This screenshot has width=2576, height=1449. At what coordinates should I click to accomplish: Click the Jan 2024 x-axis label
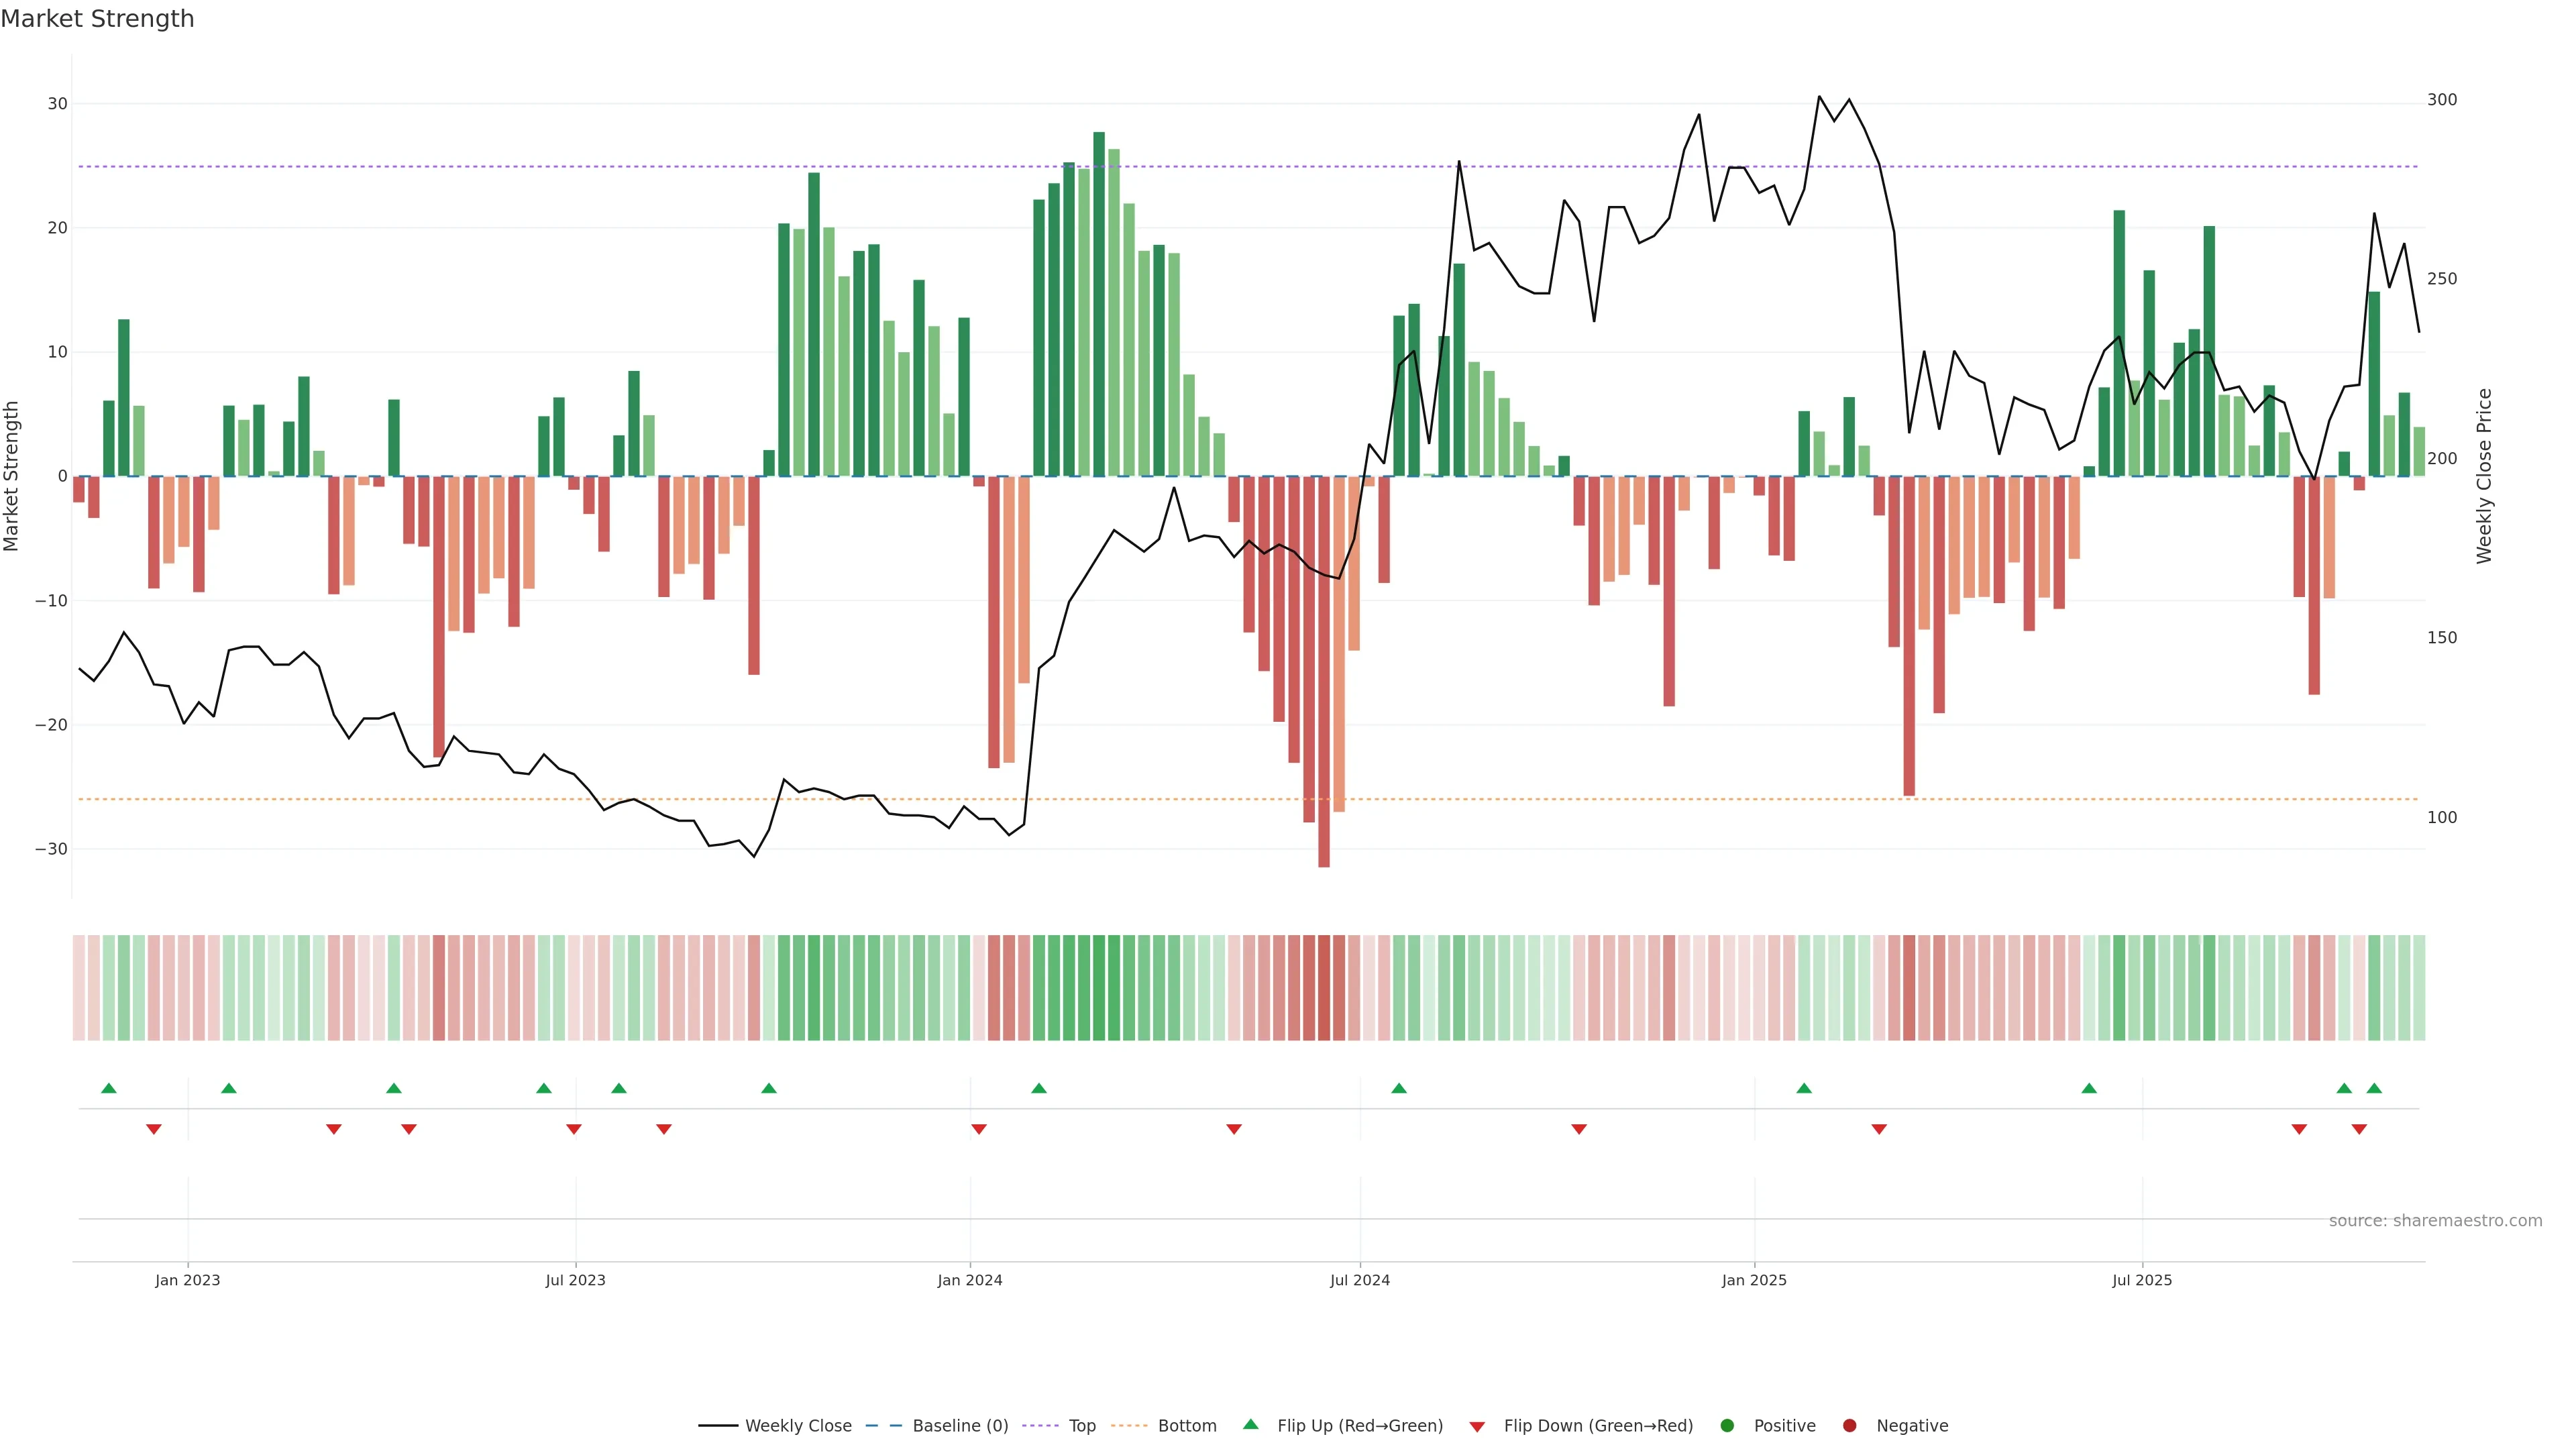969,1280
